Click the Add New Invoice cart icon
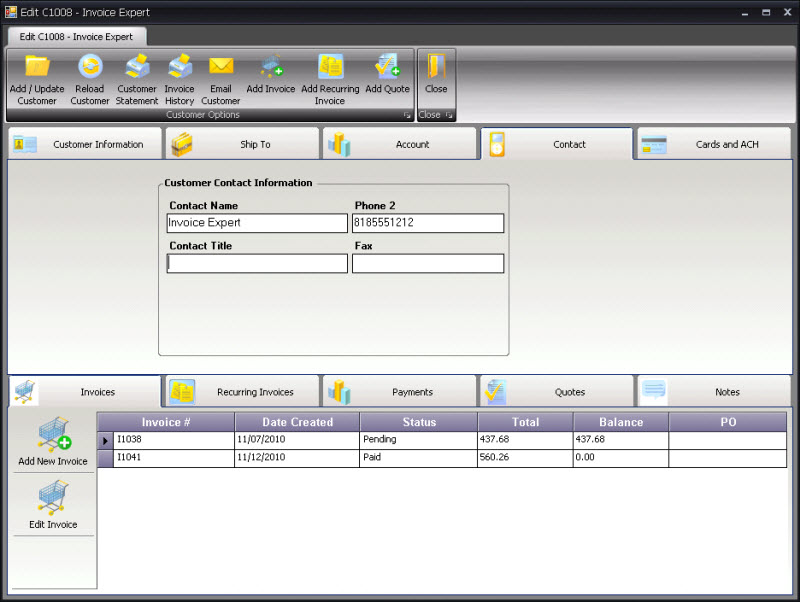800x602 pixels. pos(54,434)
